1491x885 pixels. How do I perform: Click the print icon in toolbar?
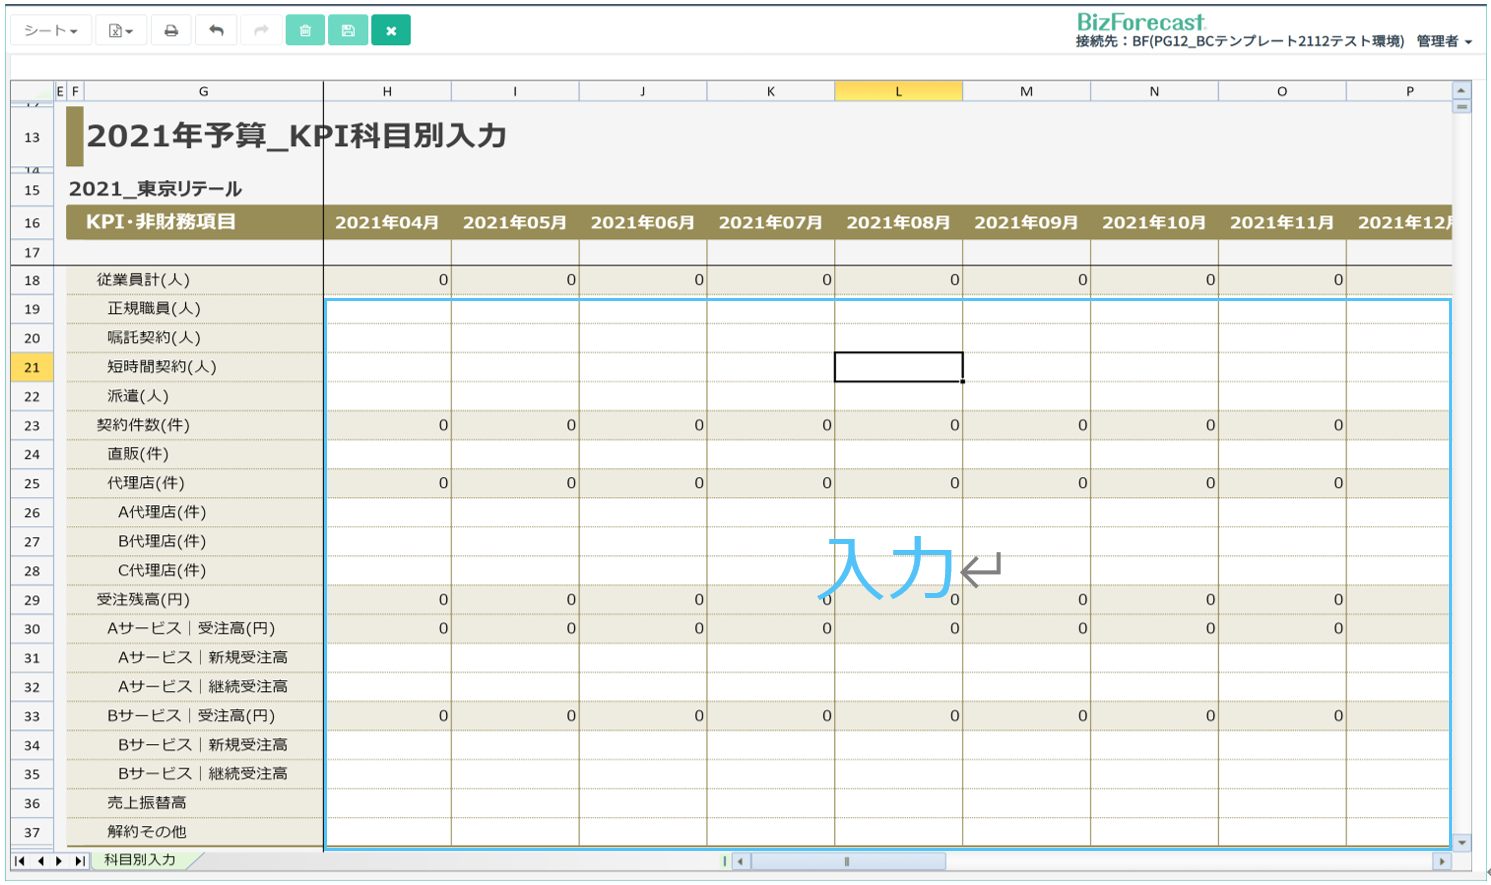click(171, 31)
